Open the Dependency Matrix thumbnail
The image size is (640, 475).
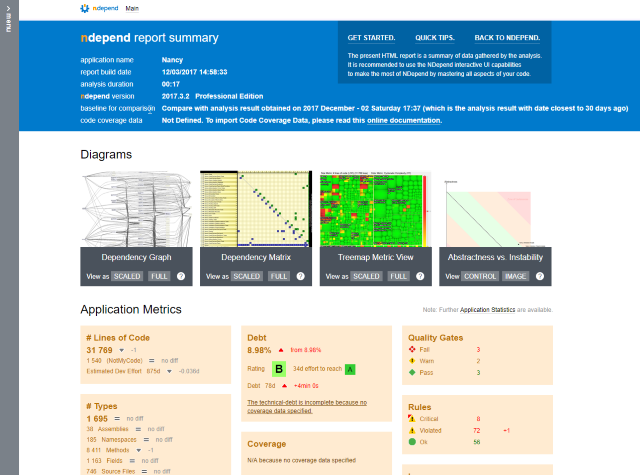click(x=256, y=209)
